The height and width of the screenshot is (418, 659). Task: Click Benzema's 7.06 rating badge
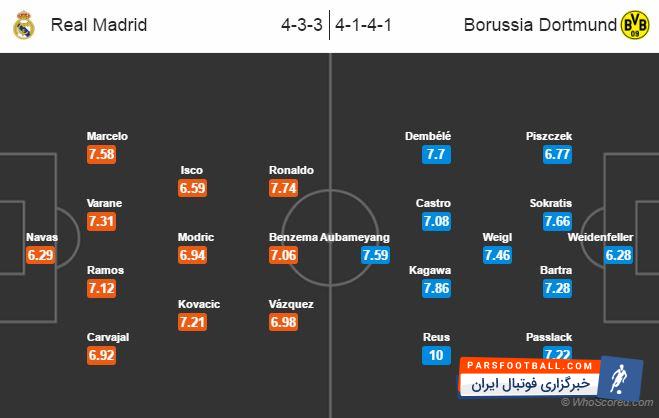[x=285, y=255]
